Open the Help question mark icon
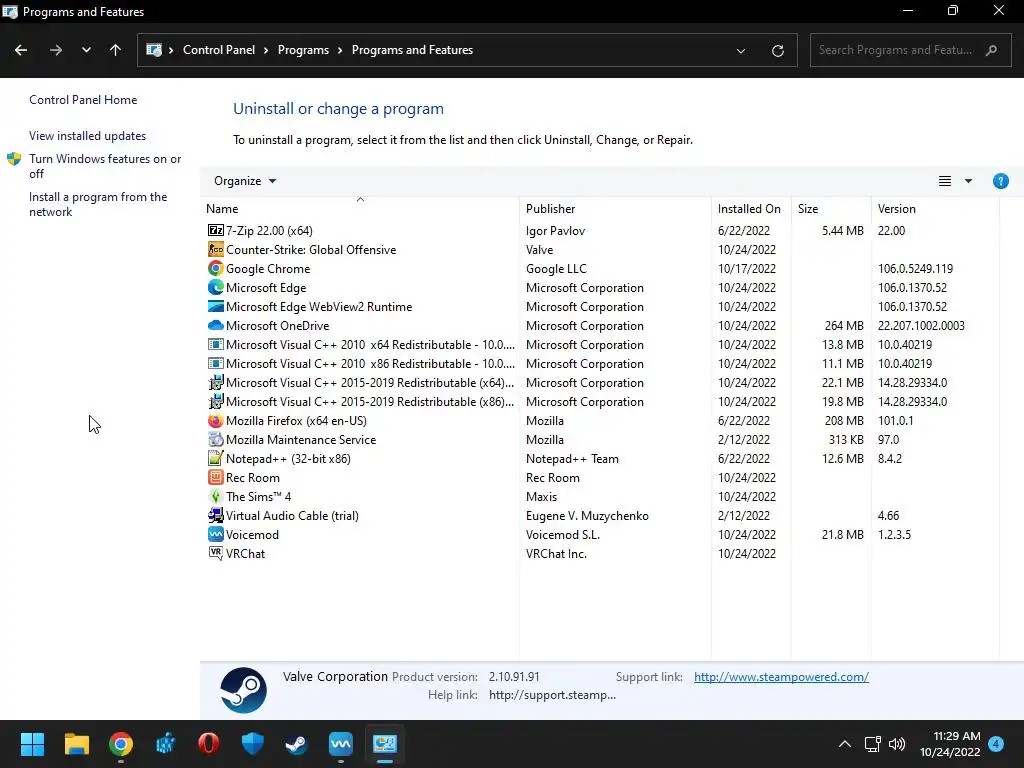Viewport: 1024px width, 768px height. (x=1000, y=181)
